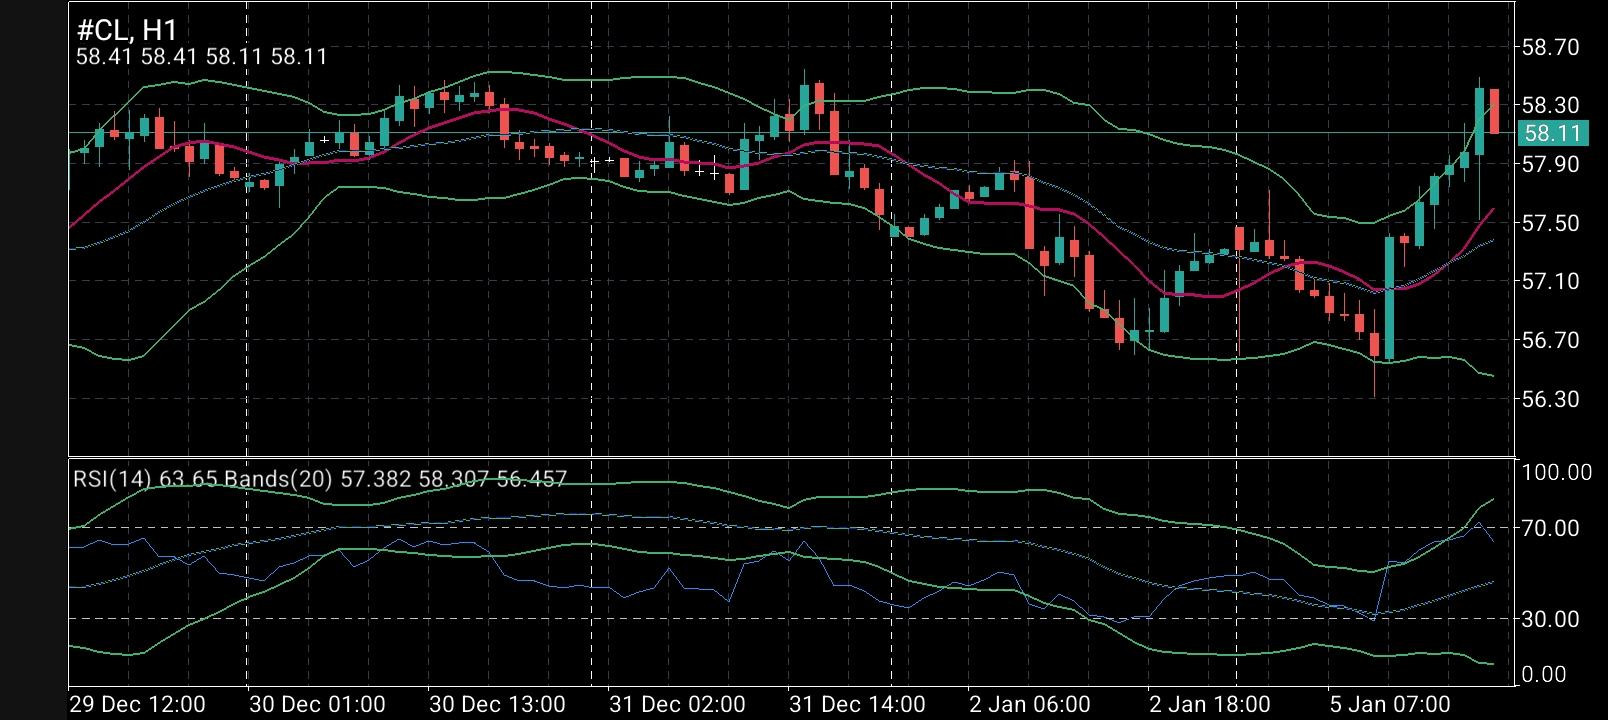The width and height of the screenshot is (1608, 720).
Task: Open the RSI(14) Bands(20) indicator label
Action: [x=320, y=479]
